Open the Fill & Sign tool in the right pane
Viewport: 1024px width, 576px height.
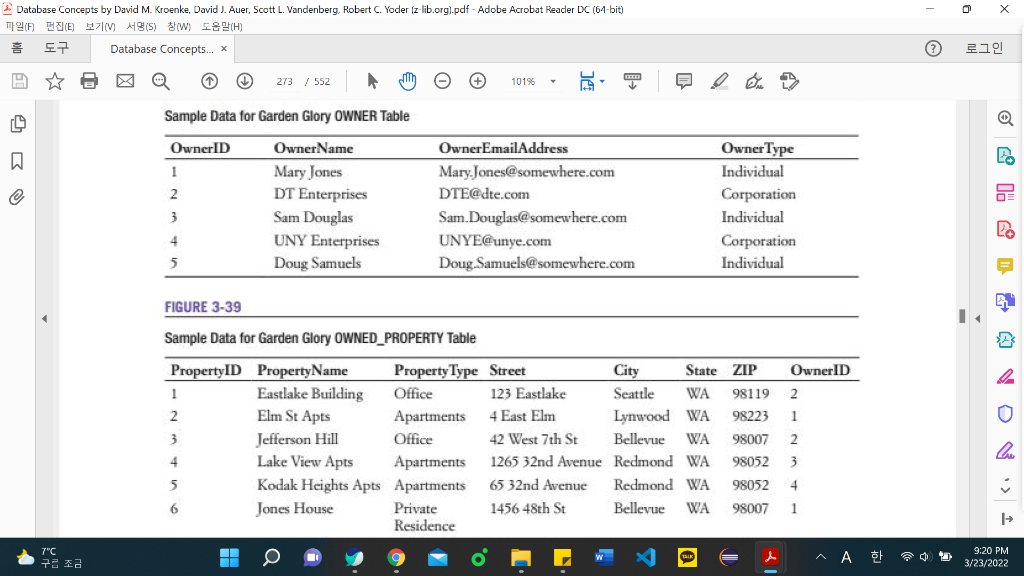pyautogui.click(x=1005, y=451)
